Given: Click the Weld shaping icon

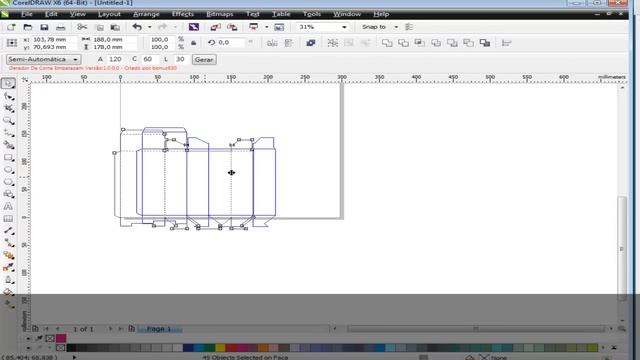Looking at the screenshot, I should (387, 43).
